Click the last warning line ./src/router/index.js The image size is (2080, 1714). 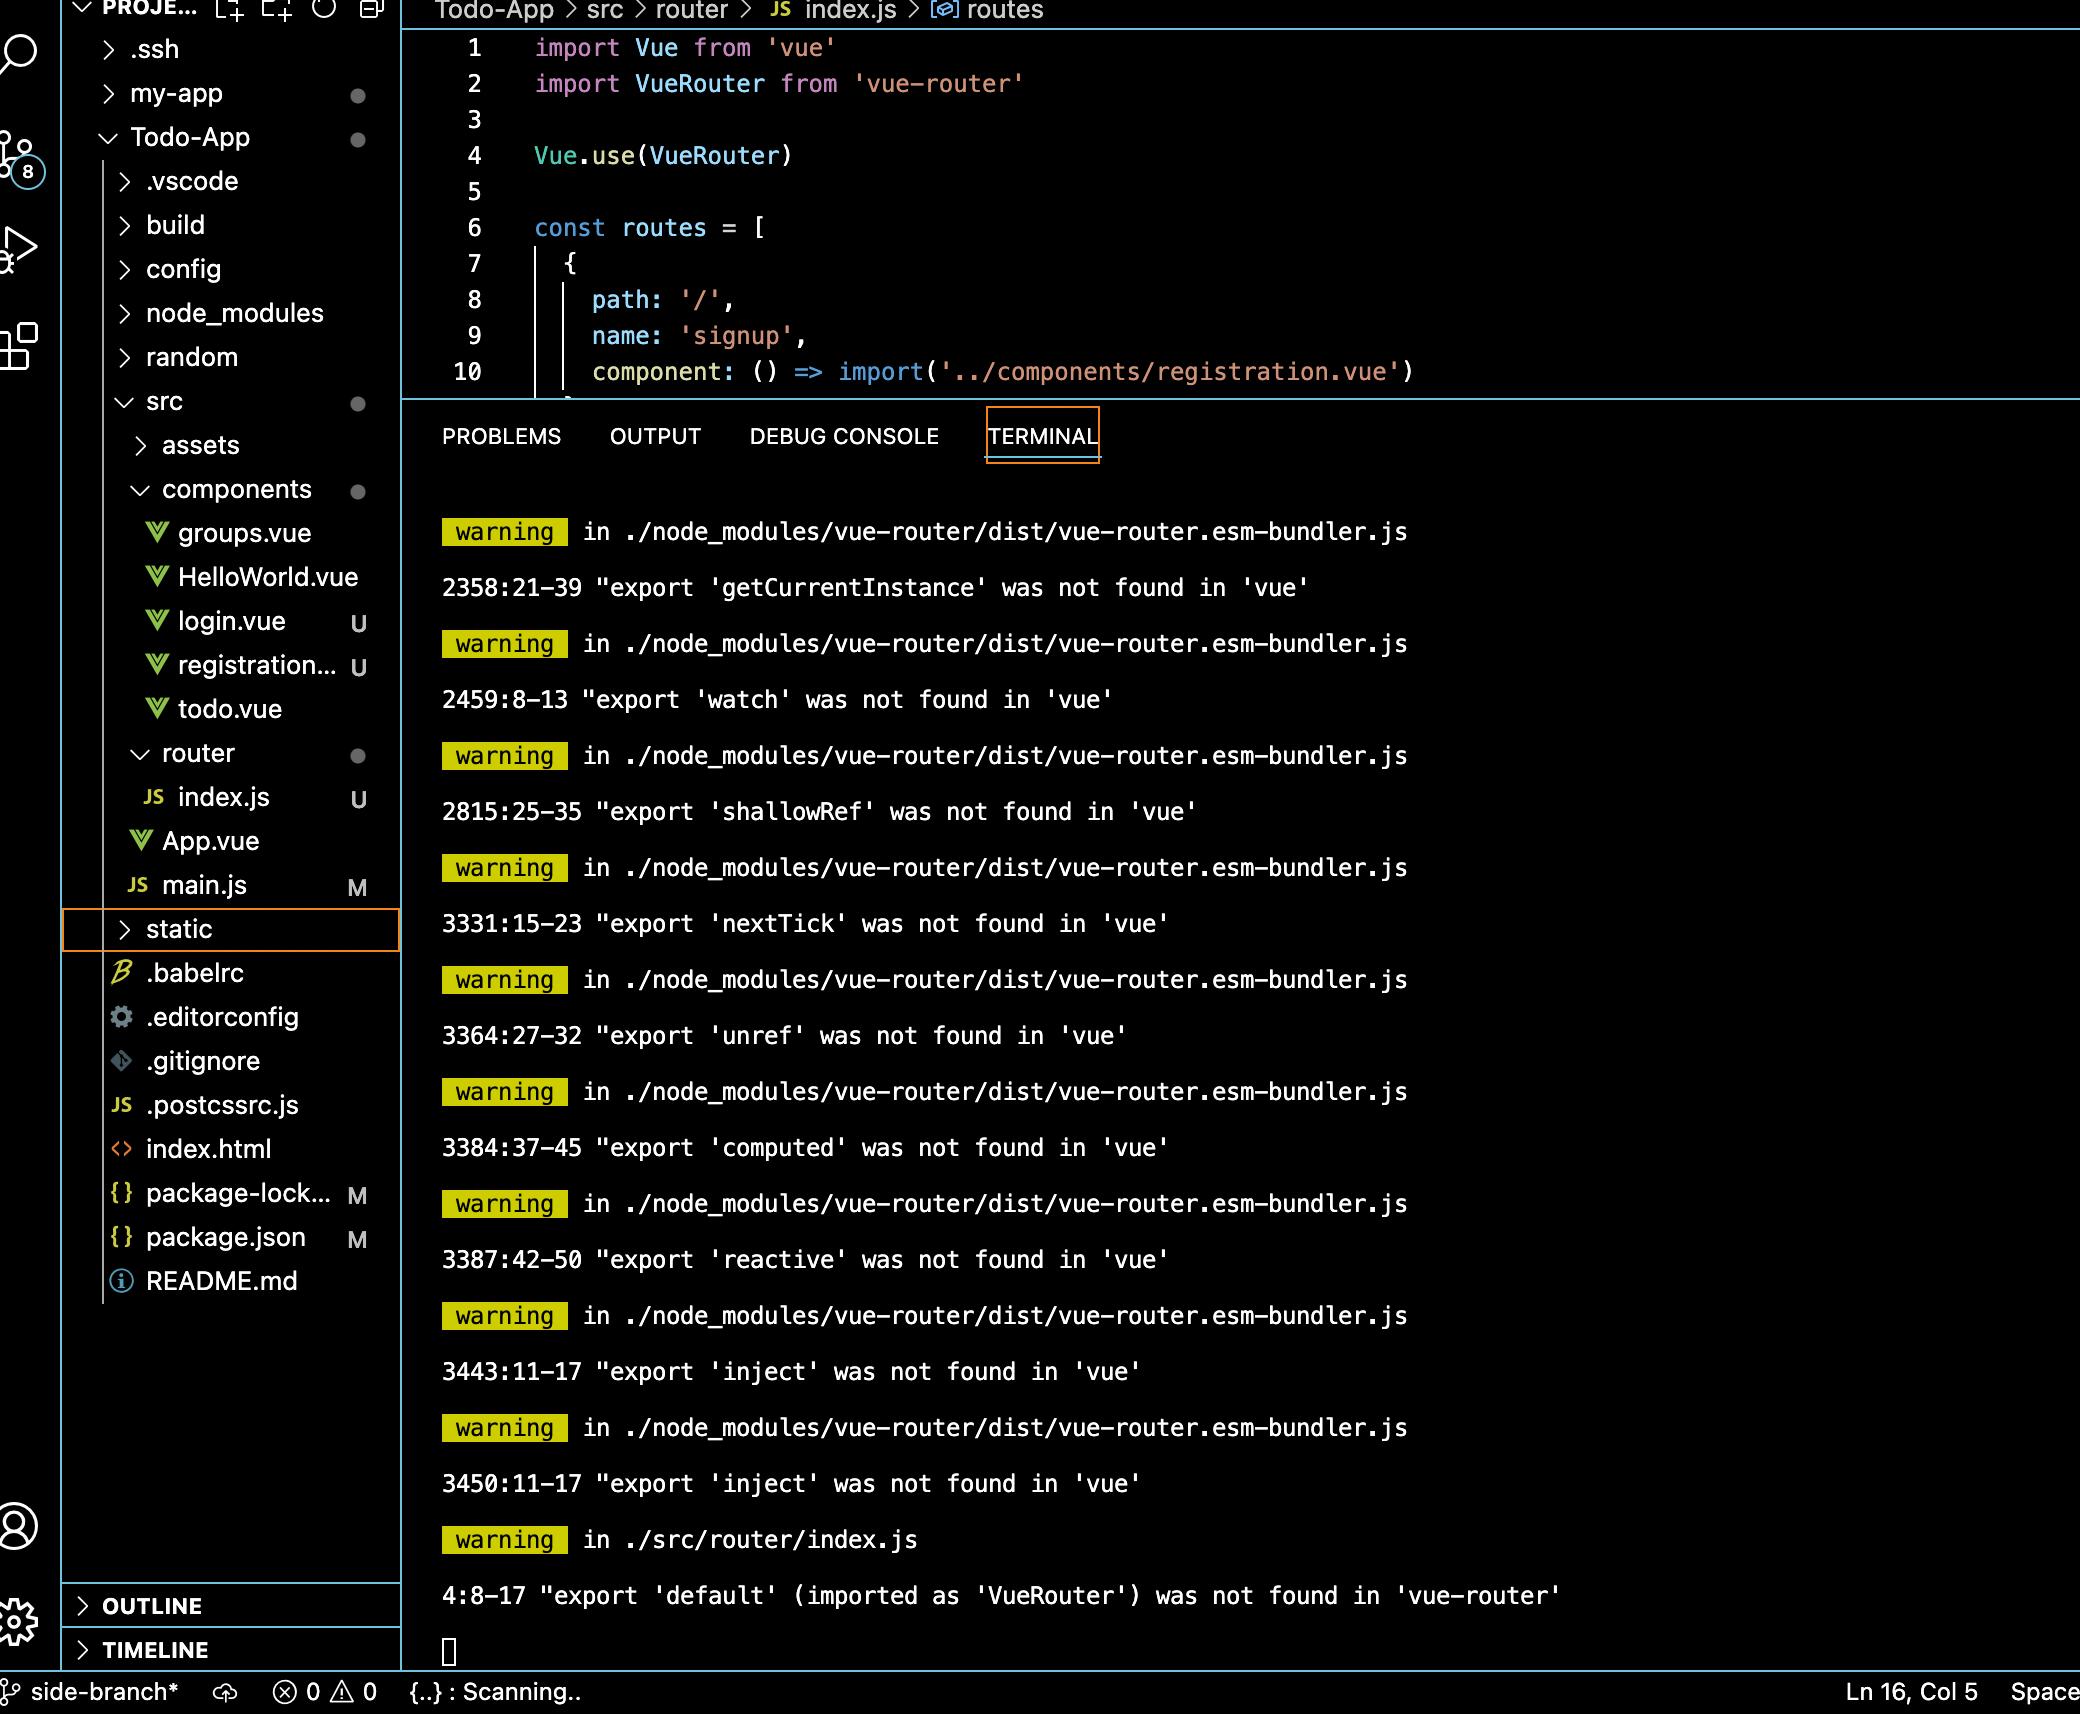click(680, 1539)
